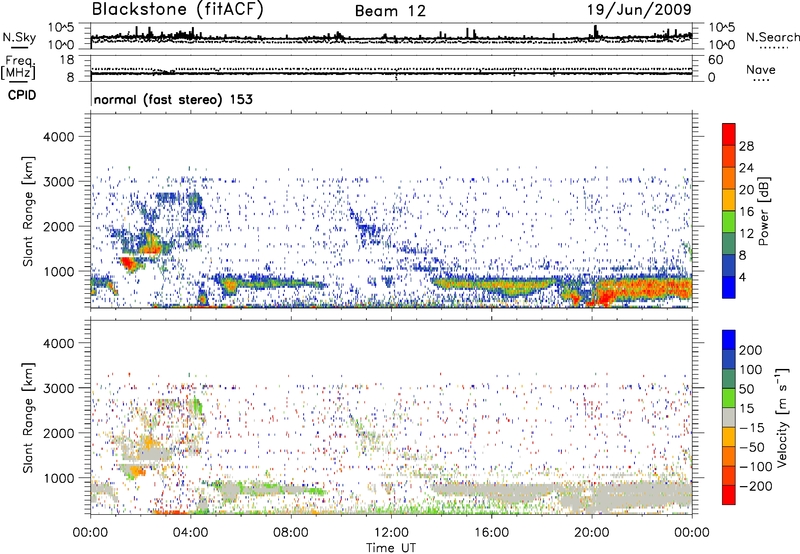Click the Power [dB] colorbar label
The height and width of the screenshot is (554, 800).
[763, 211]
